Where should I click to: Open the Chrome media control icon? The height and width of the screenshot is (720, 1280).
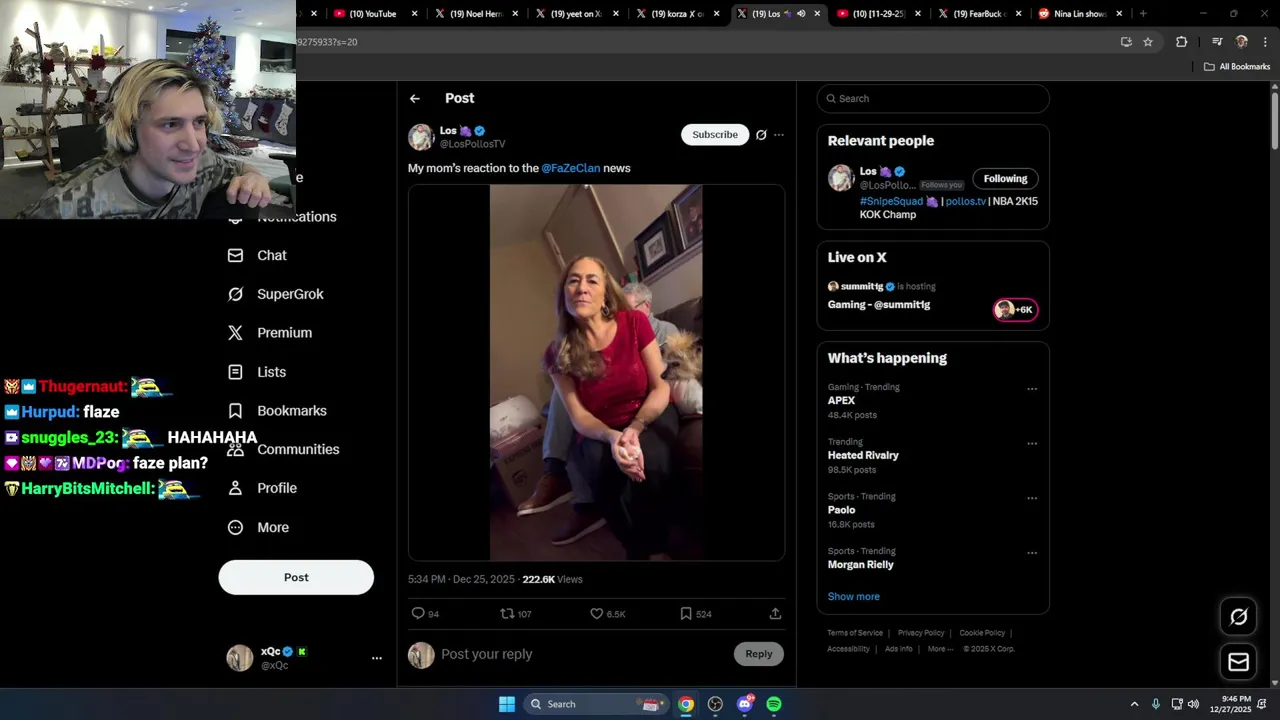1217,42
